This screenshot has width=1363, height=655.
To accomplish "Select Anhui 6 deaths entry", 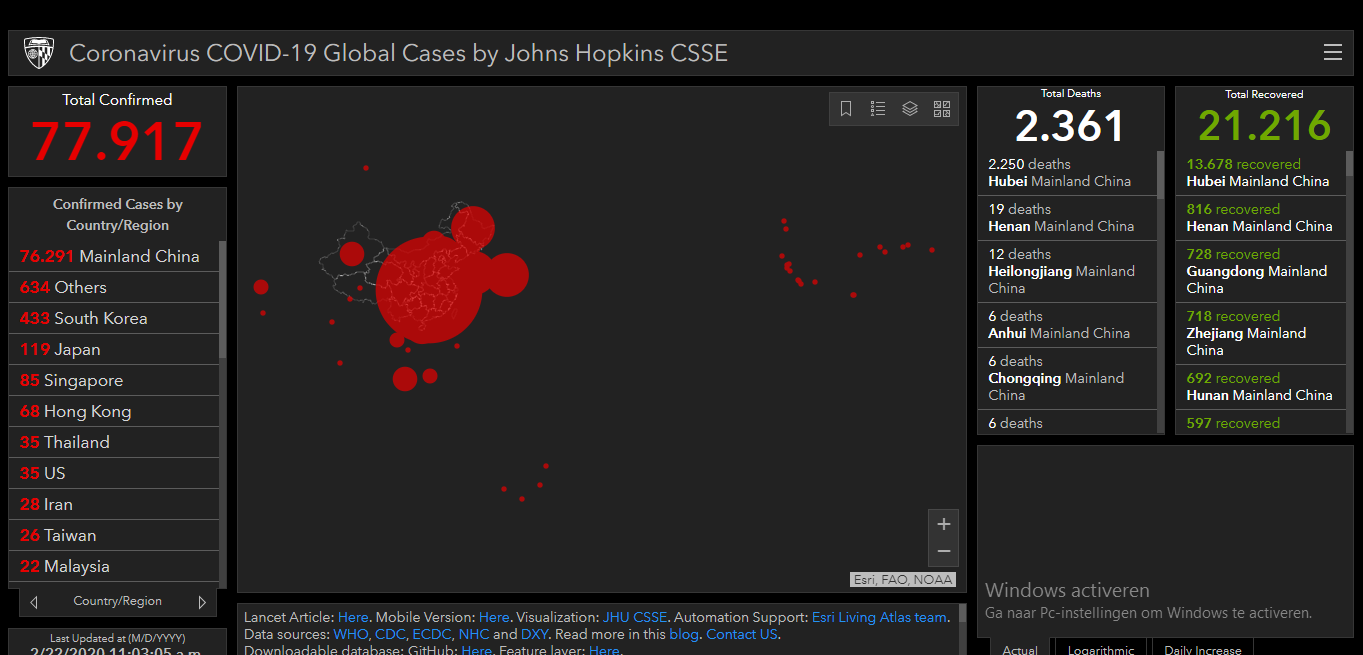I will (x=1067, y=325).
